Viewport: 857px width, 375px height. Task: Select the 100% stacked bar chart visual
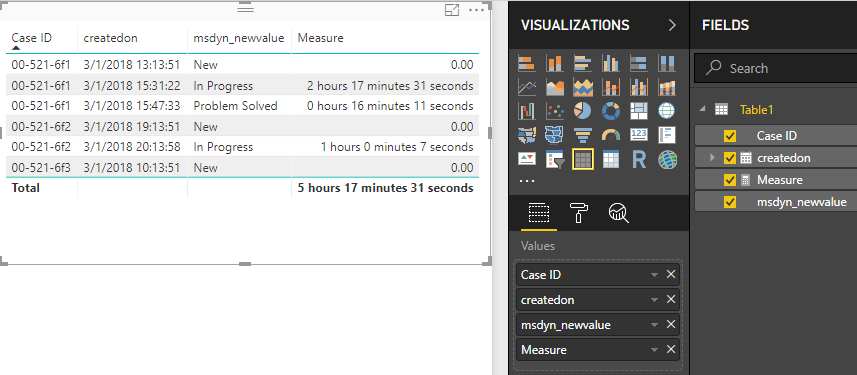tap(639, 63)
